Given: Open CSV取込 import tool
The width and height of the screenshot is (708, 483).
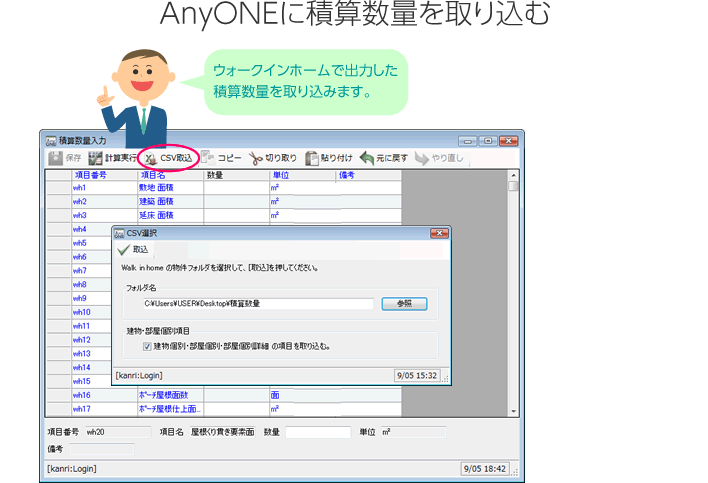Looking at the screenshot, I should coord(169,158).
